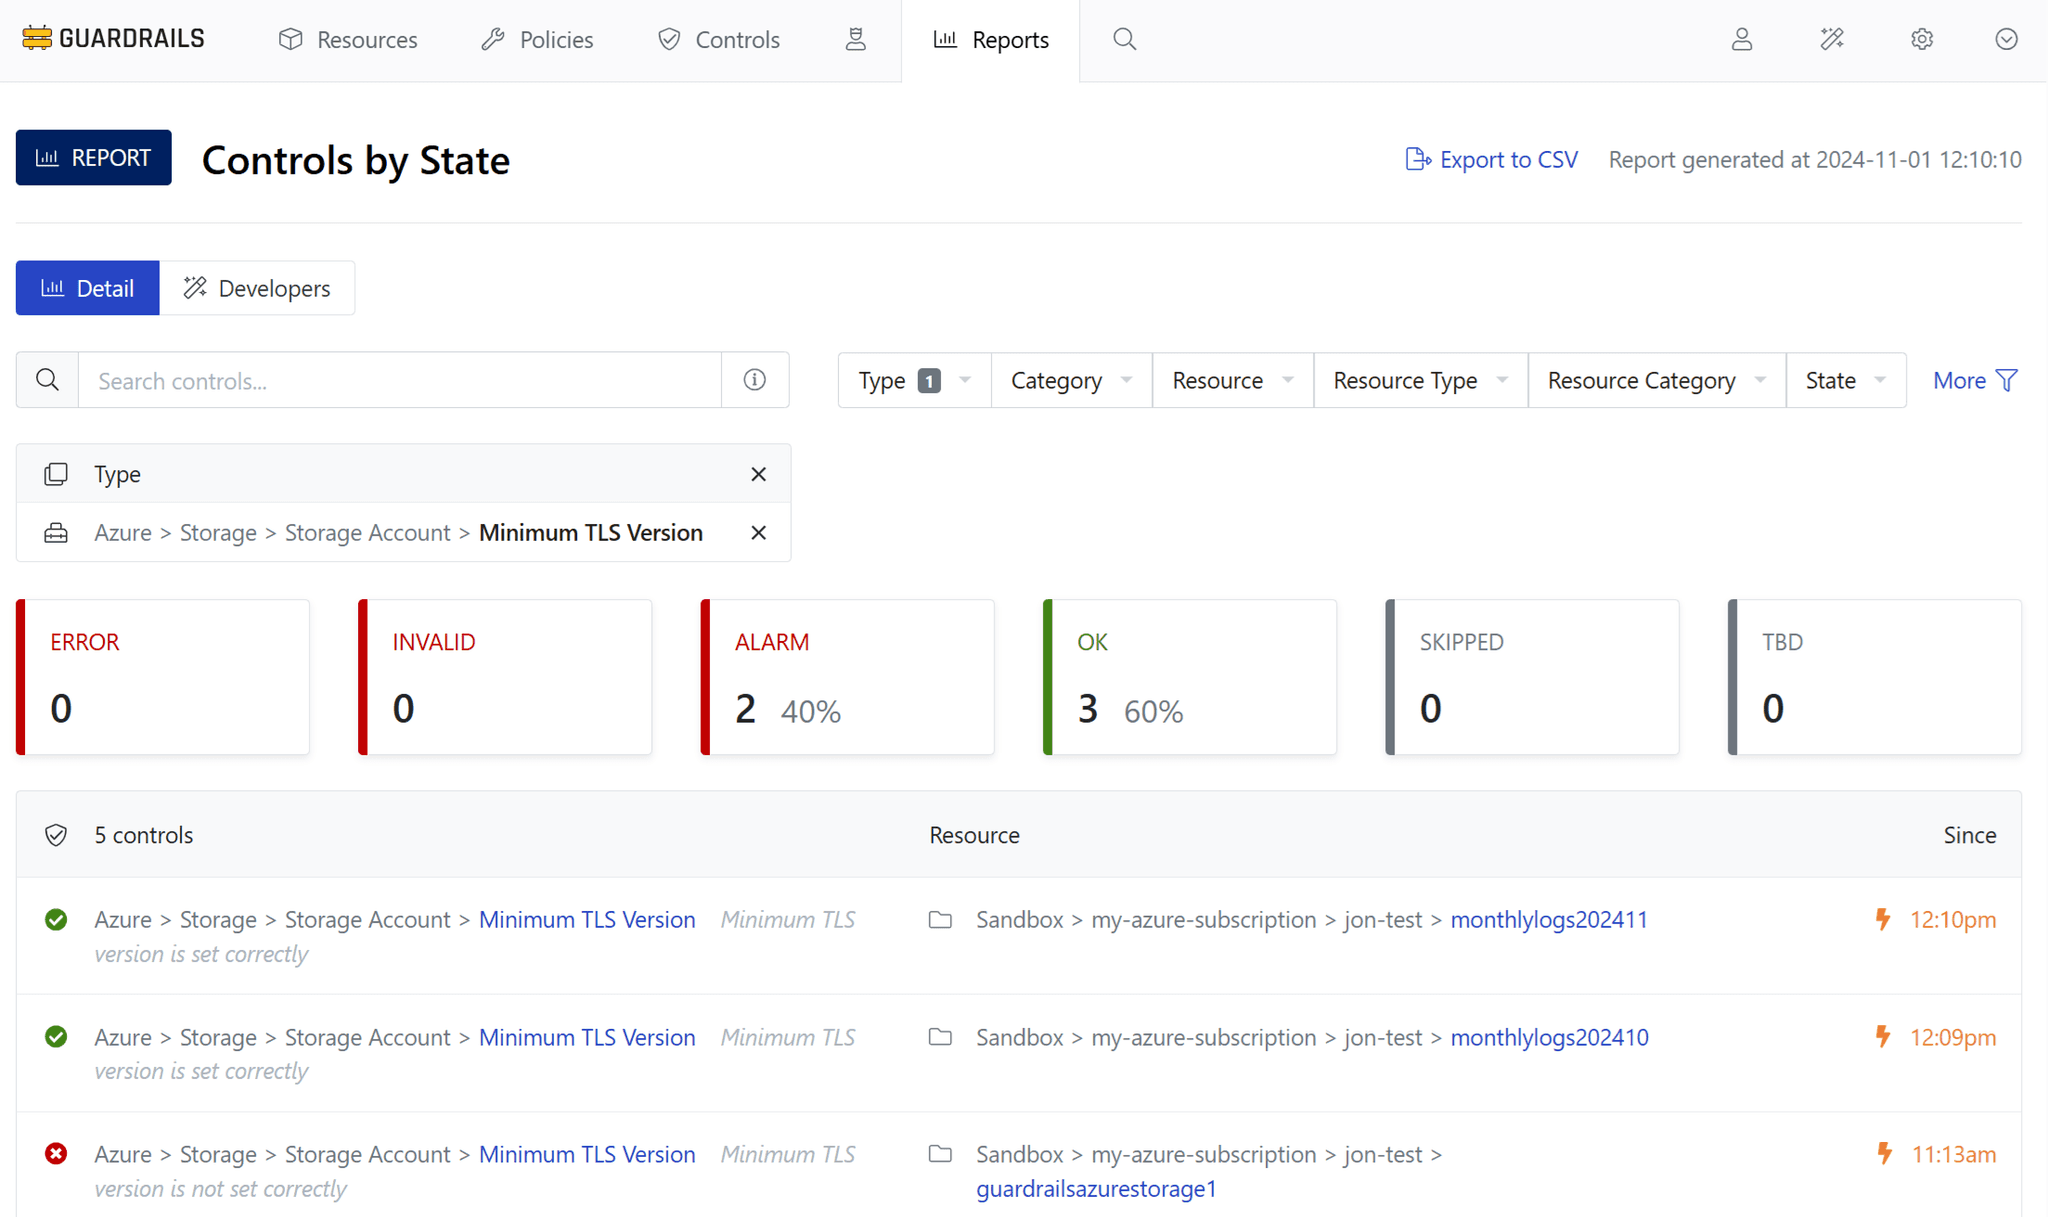Screen dimensions: 2048x1217
Task: Click the lightning icon next to 12:10pm
Action: (1883, 920)
